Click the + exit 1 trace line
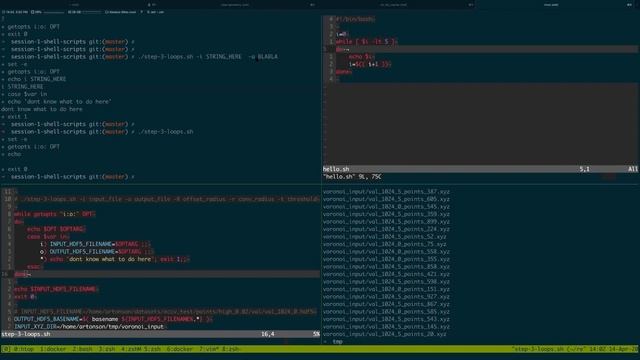 pyautogui.click(x=14, y=117)
